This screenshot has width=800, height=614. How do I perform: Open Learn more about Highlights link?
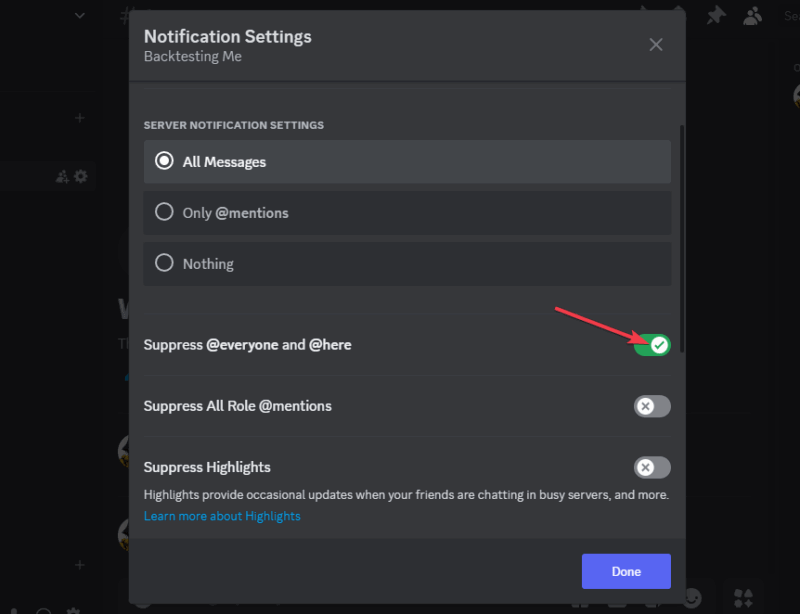(x=222, y=516)
